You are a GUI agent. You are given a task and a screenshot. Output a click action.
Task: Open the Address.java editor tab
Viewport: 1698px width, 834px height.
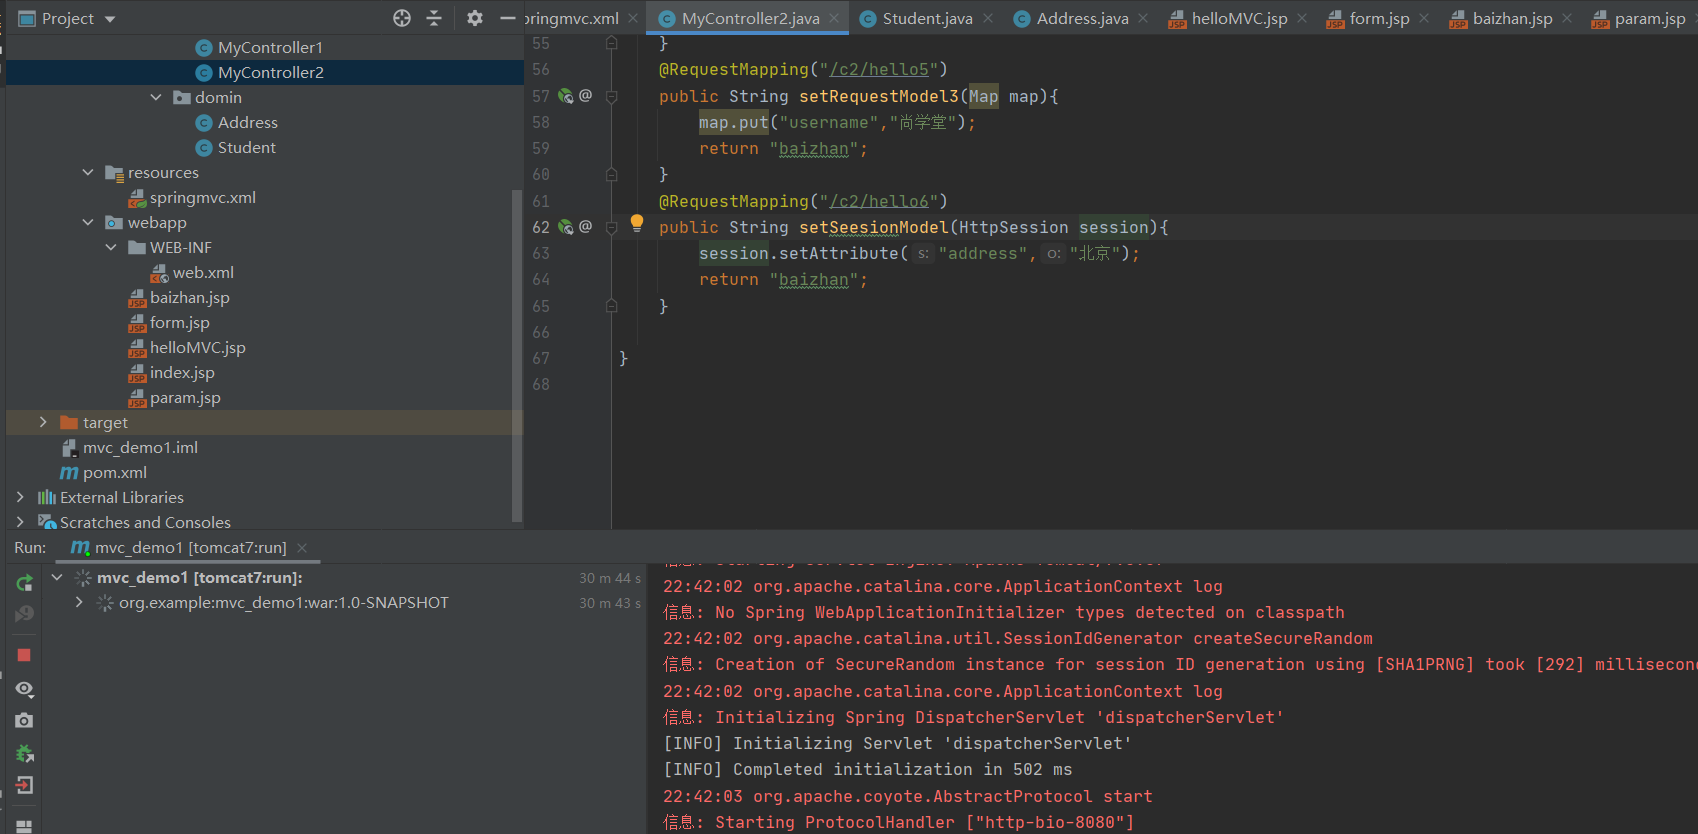click(x=1082, y=18)
